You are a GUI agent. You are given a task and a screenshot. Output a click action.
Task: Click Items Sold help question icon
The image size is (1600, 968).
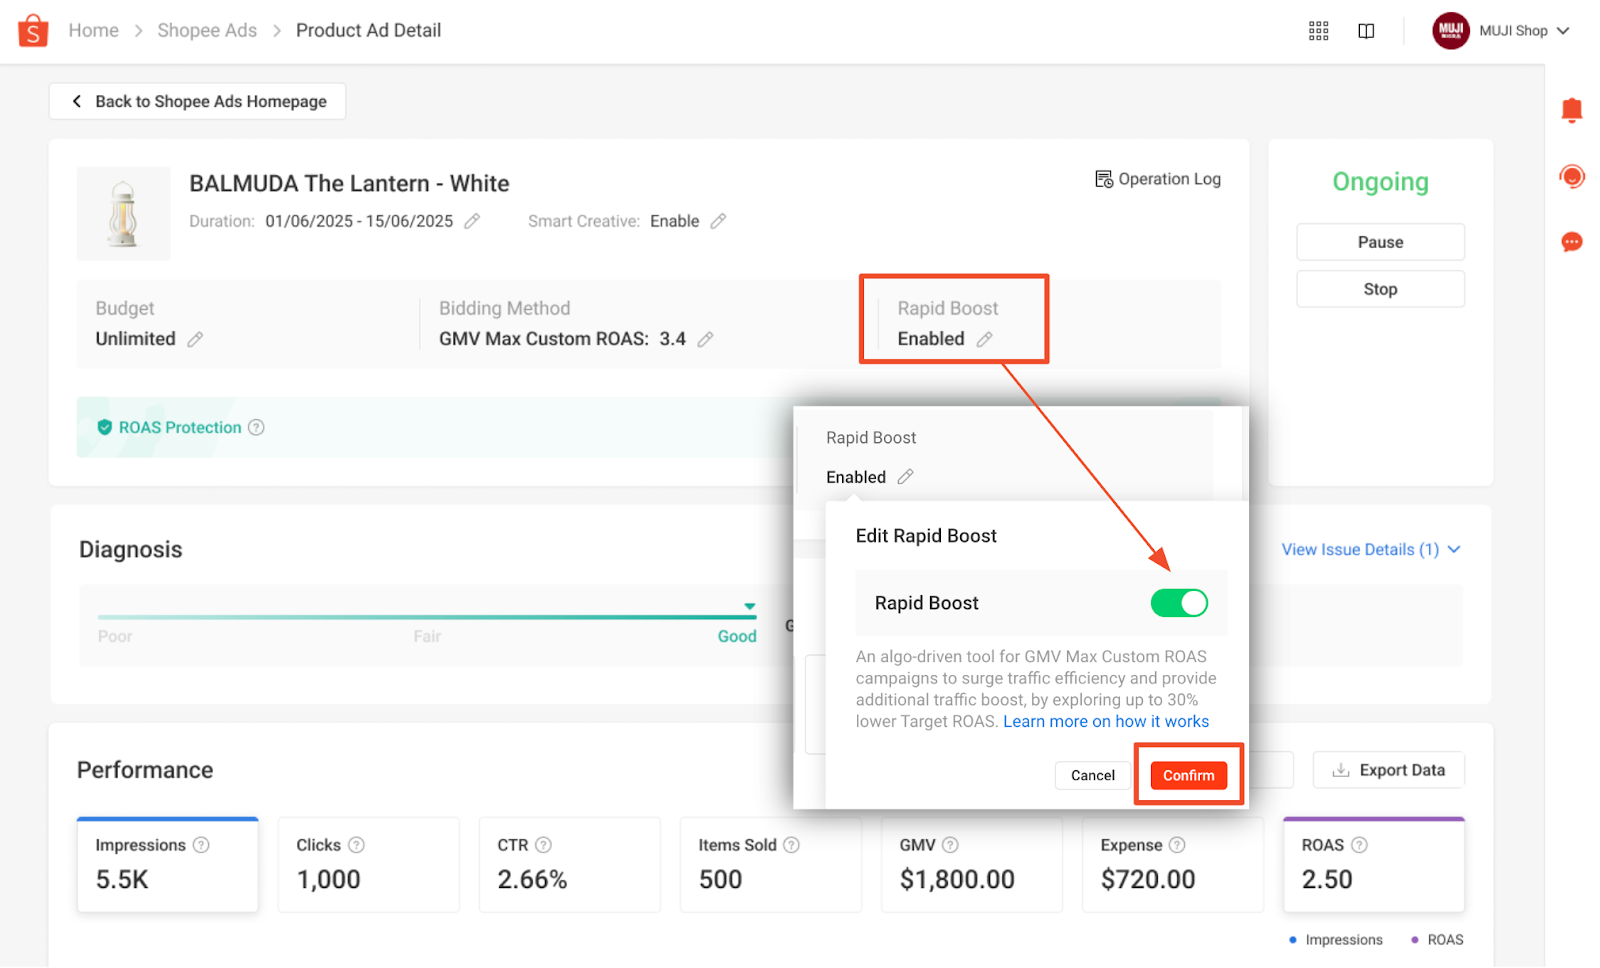coord(791,845)
